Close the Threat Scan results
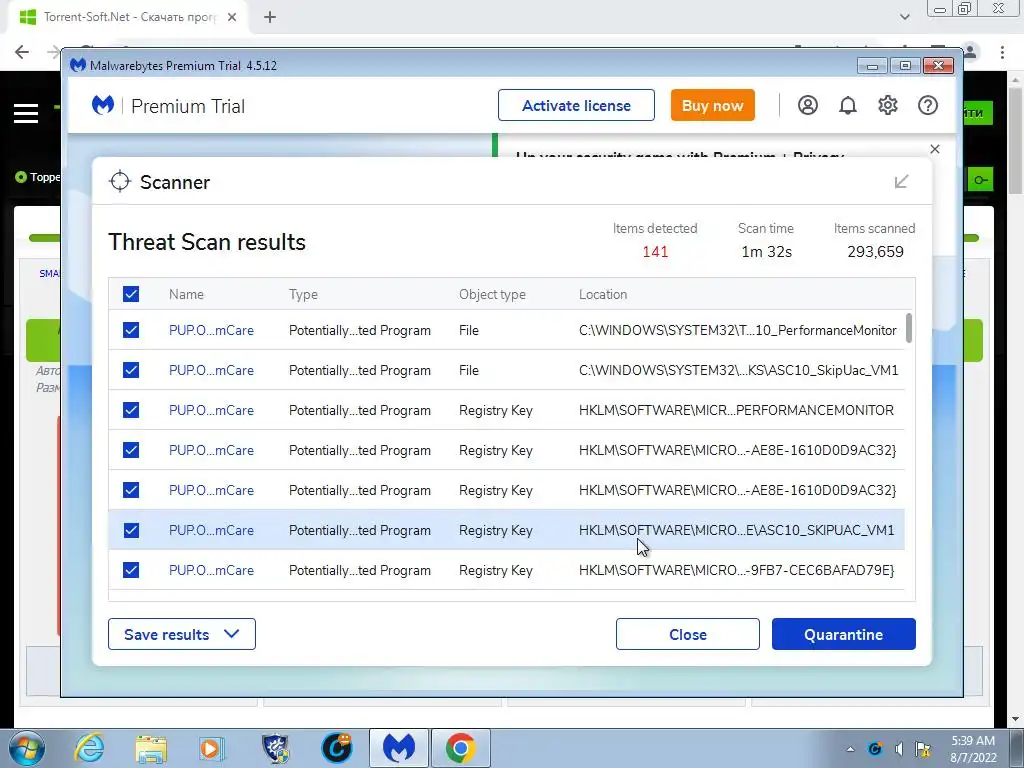The width and height of the screenshot is (1024, 768). (x=688, y=634)
